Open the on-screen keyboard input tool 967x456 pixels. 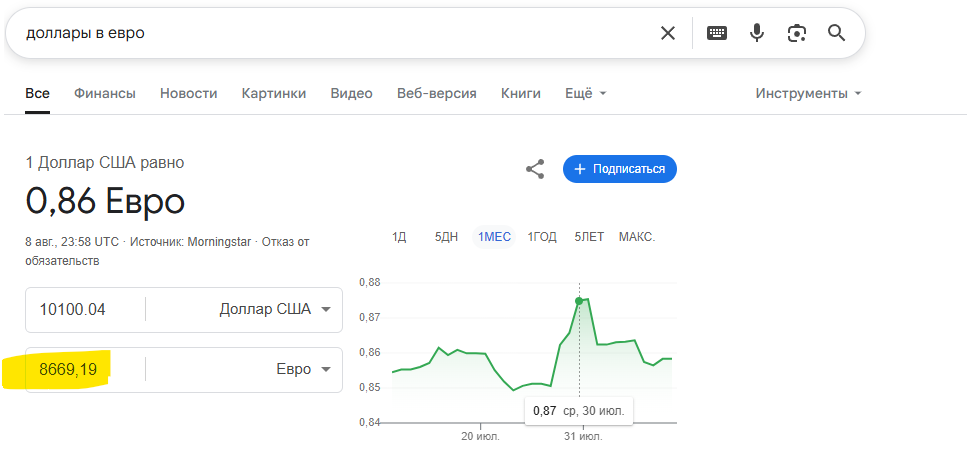pos(717,33)
